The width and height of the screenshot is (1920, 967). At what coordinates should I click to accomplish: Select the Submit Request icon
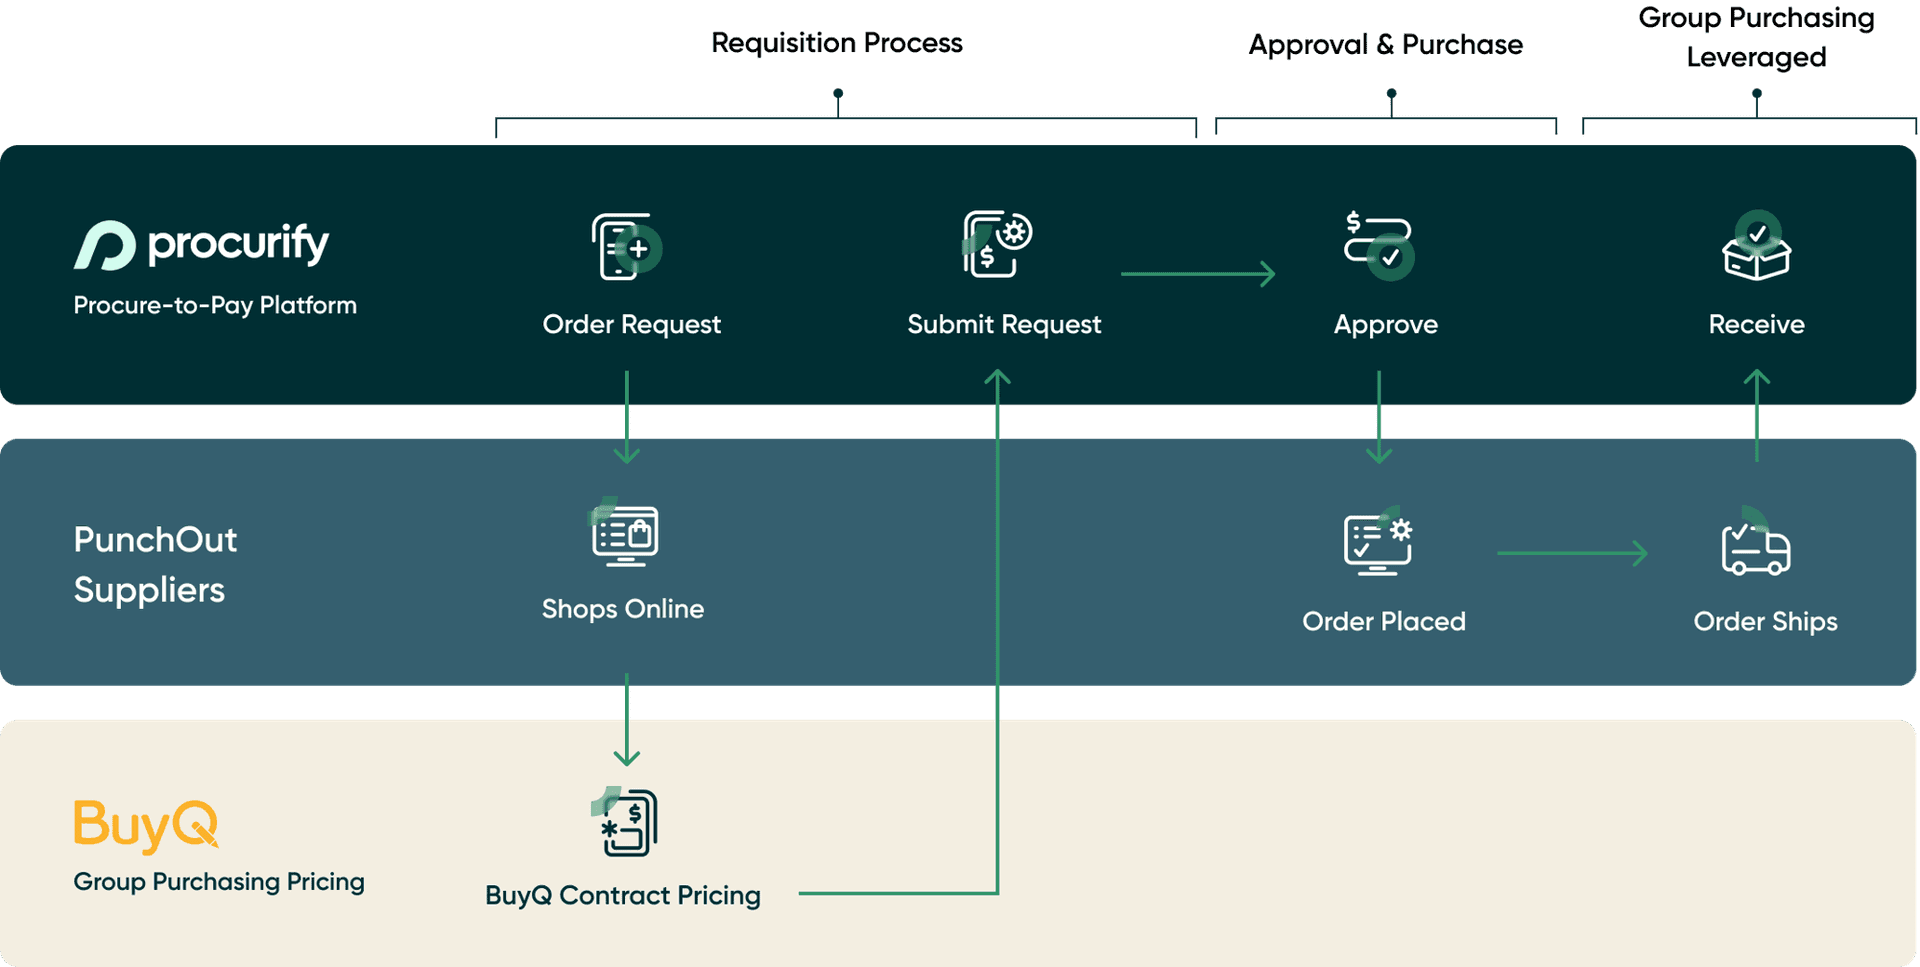click(997, 244)
